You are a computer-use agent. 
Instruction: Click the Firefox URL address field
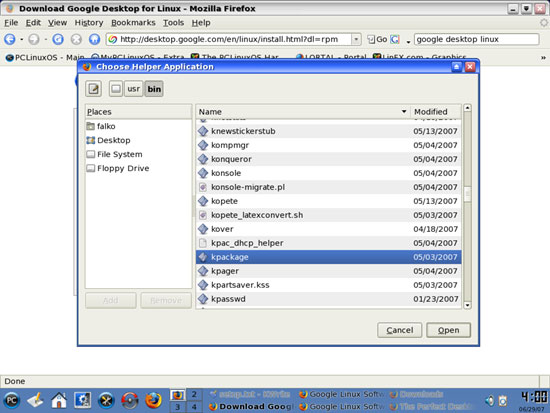(x=229, y=39)
